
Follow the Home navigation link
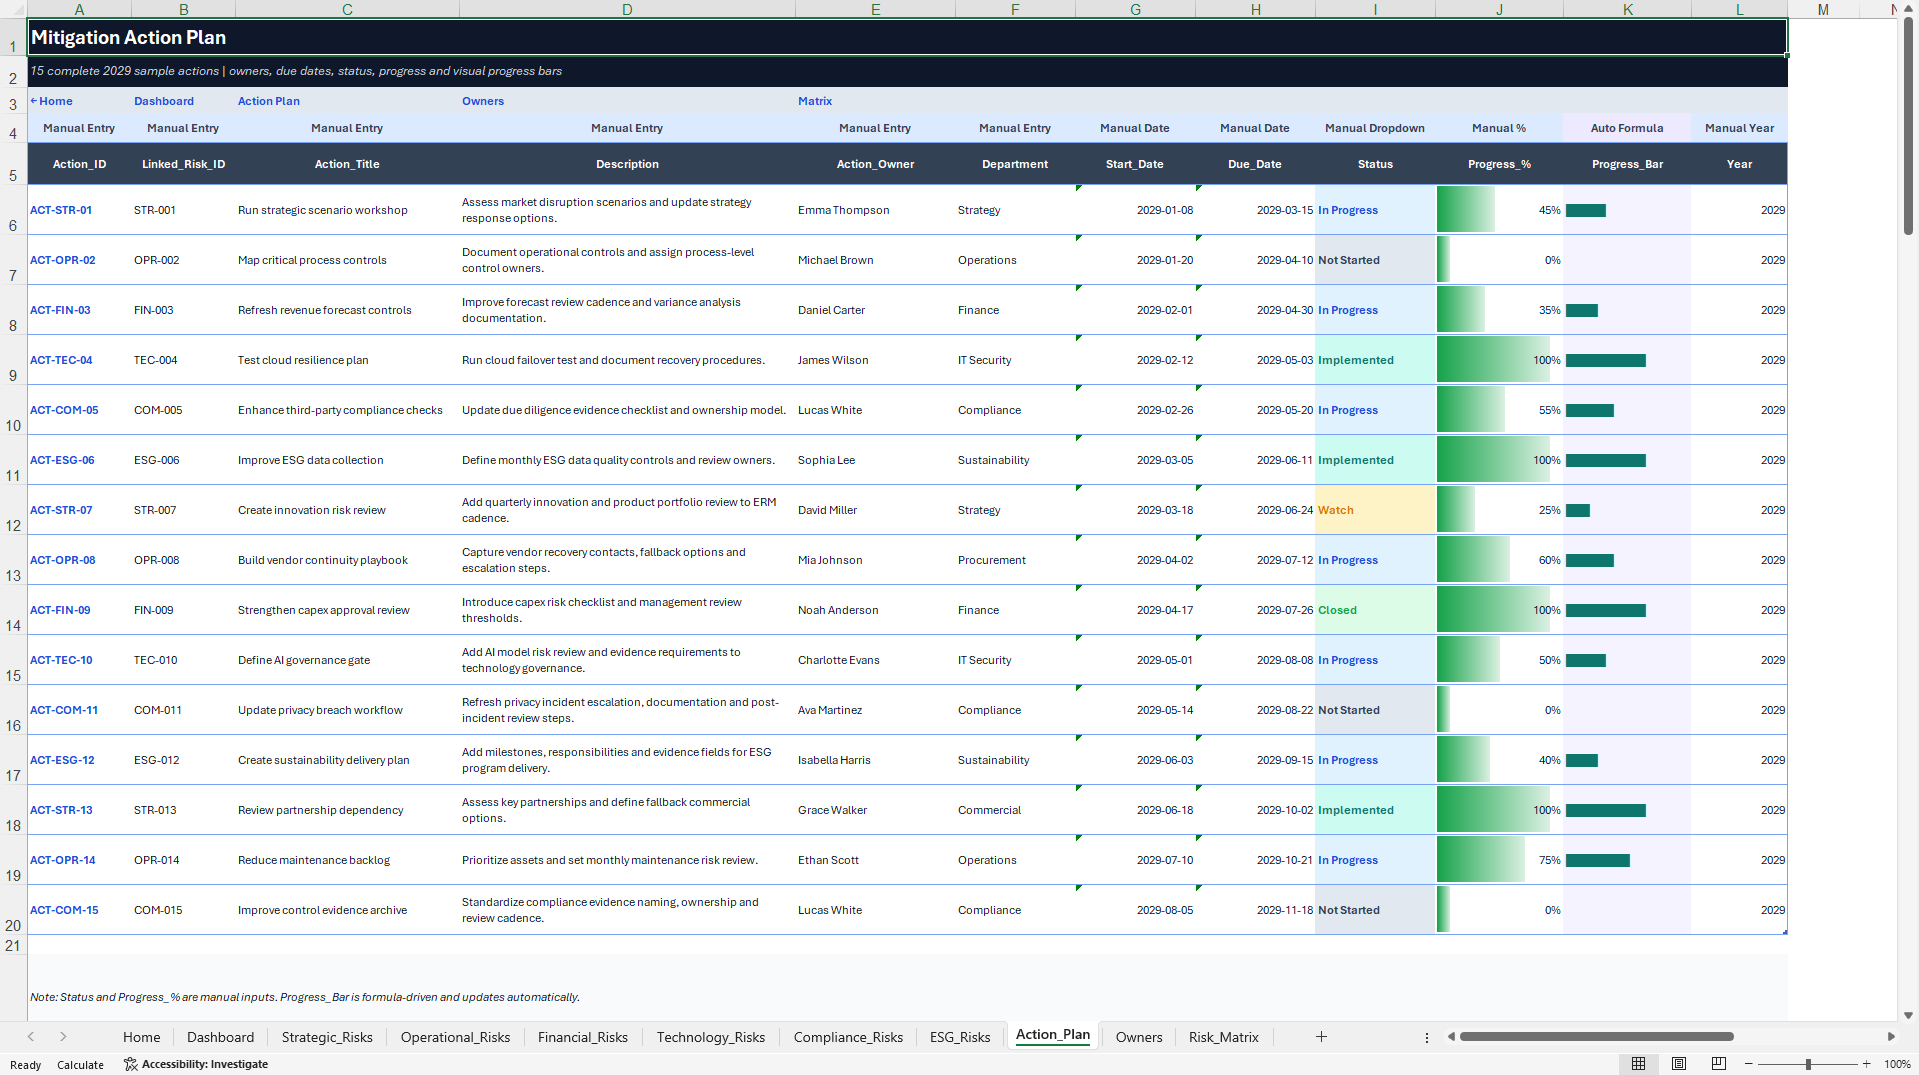[51, 101]
